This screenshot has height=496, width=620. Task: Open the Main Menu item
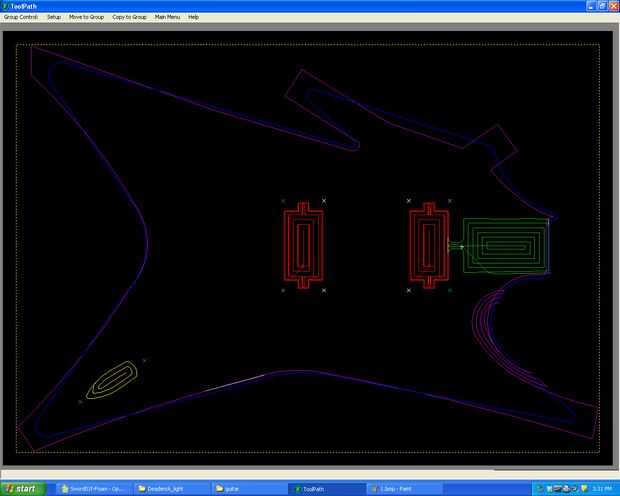click(x=167, y=17)
